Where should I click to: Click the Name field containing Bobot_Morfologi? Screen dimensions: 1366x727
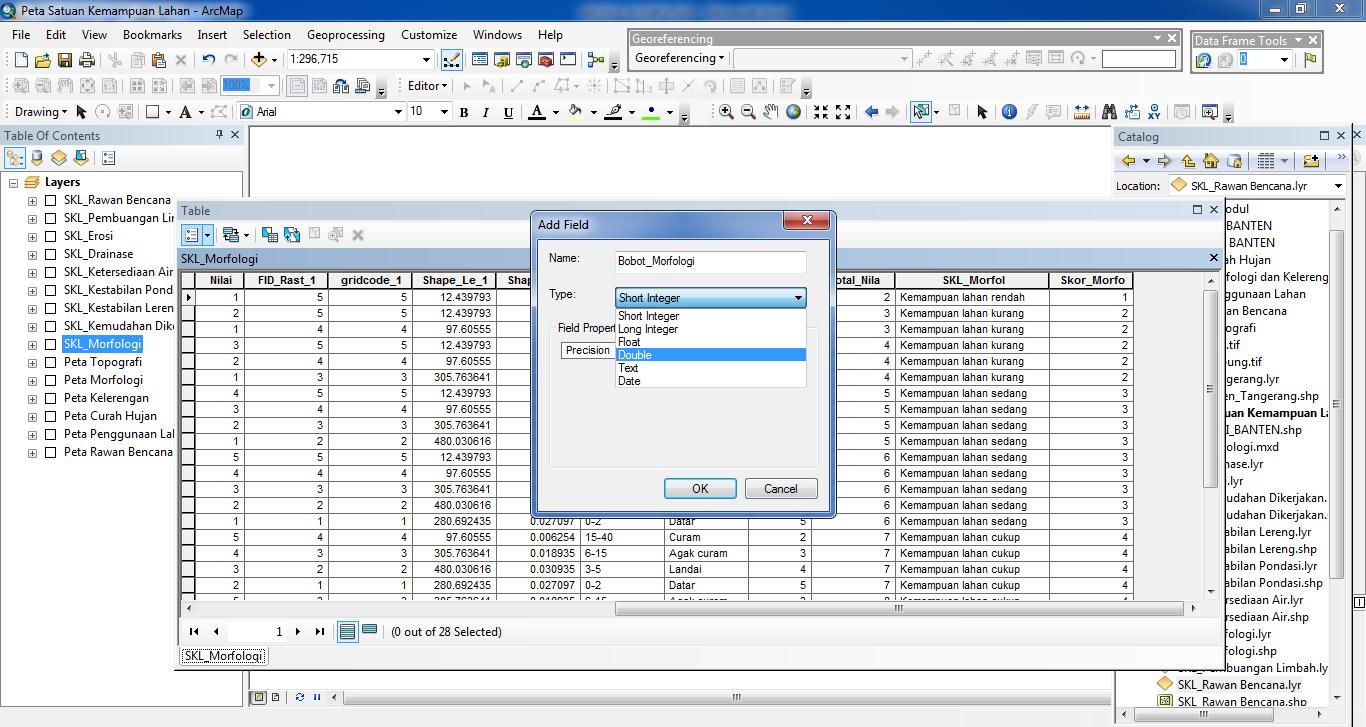tap(710, 261)
